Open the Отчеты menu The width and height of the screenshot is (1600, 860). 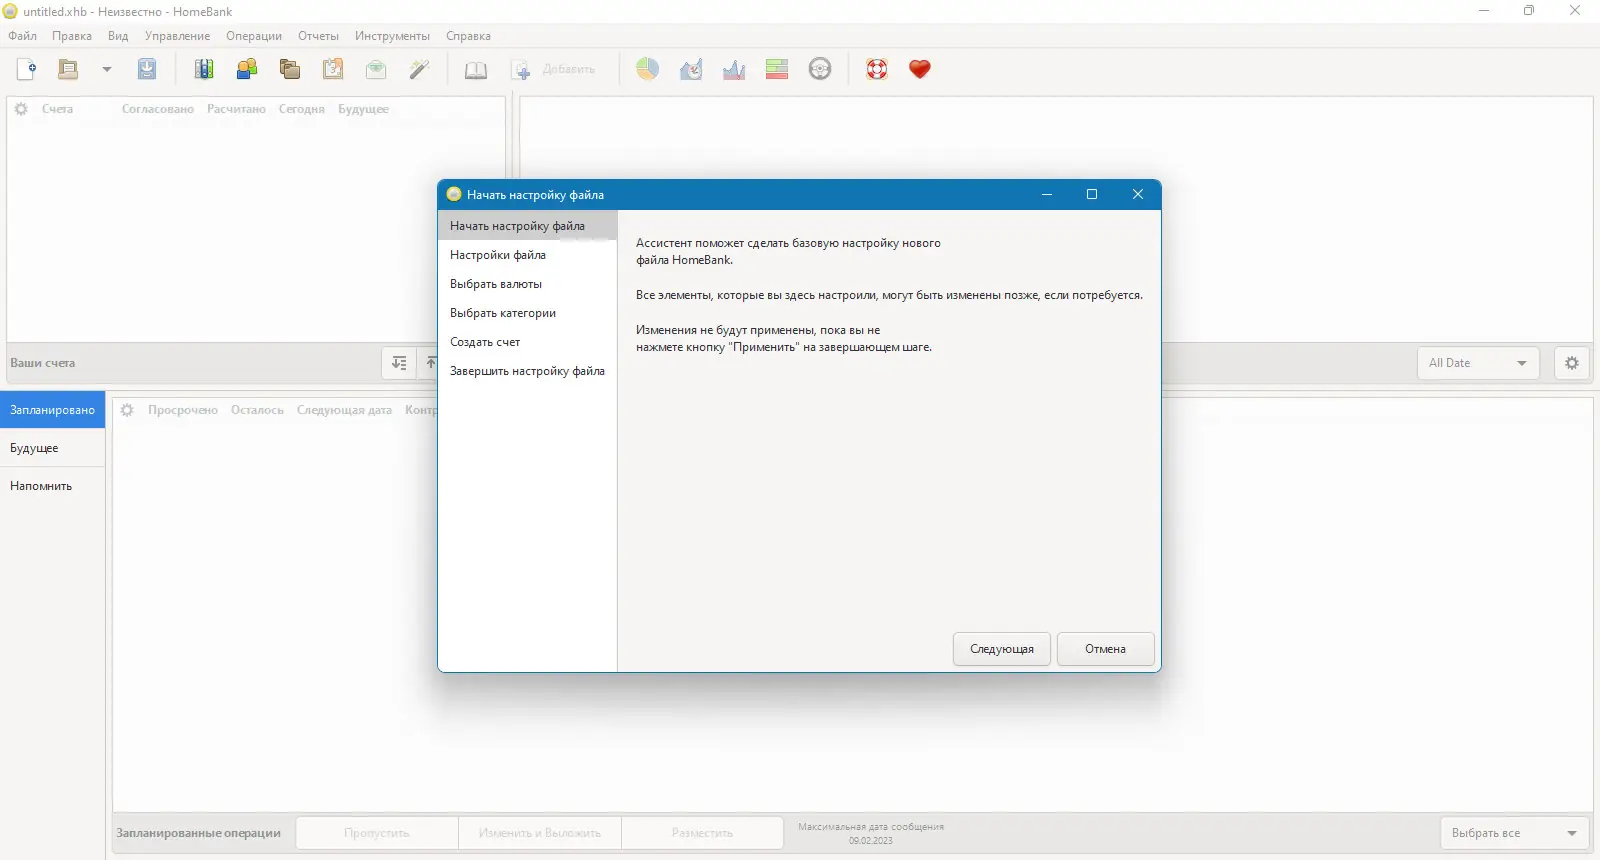pyautogui.click(x=318, y=36)
